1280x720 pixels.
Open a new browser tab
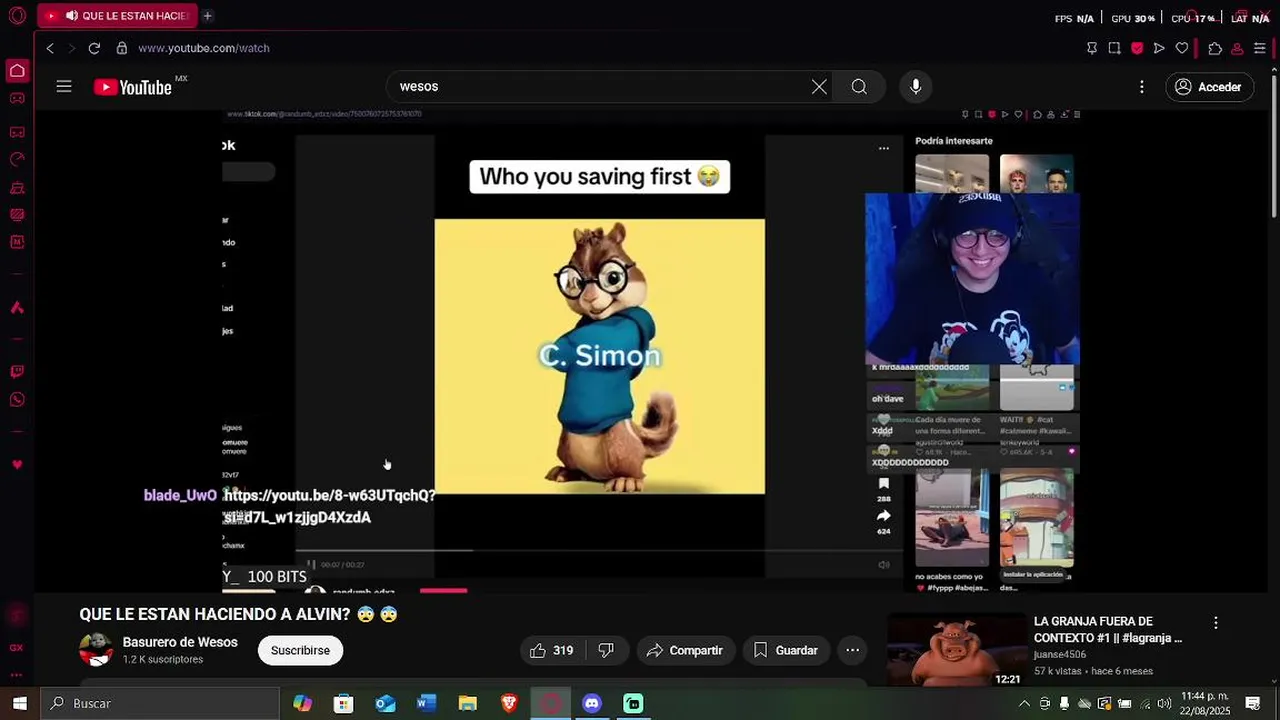207,16
